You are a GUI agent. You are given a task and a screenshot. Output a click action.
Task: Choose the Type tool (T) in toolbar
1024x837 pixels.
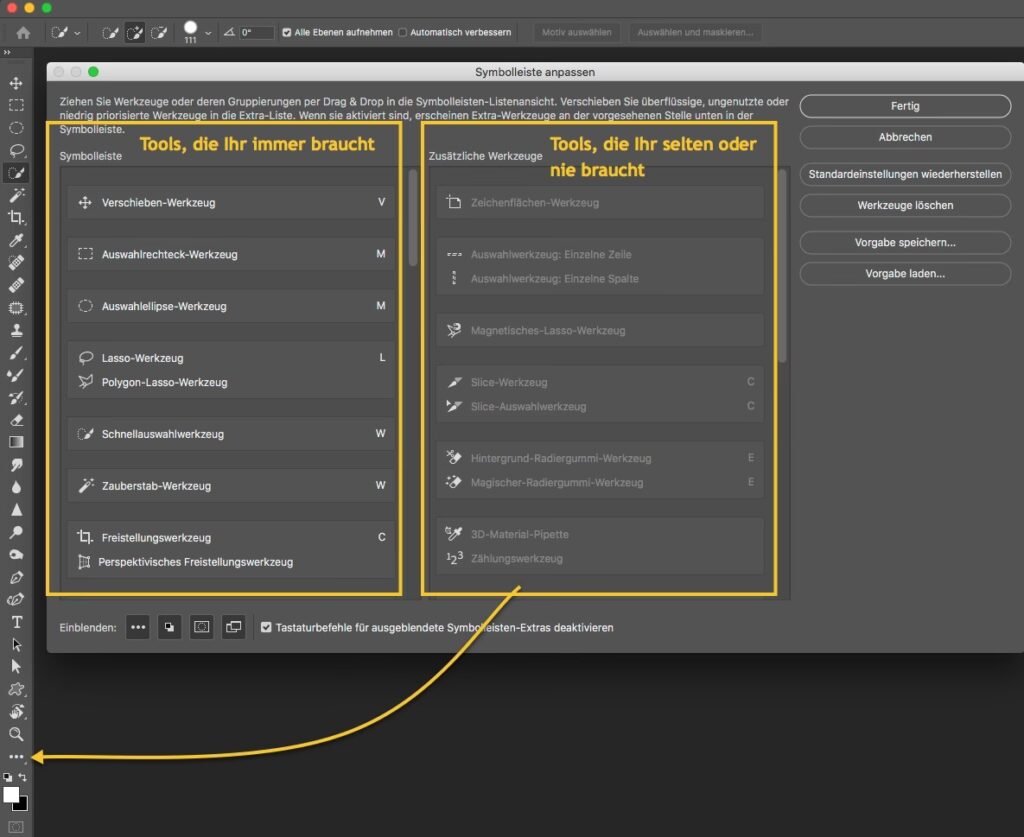pos(15,622)
